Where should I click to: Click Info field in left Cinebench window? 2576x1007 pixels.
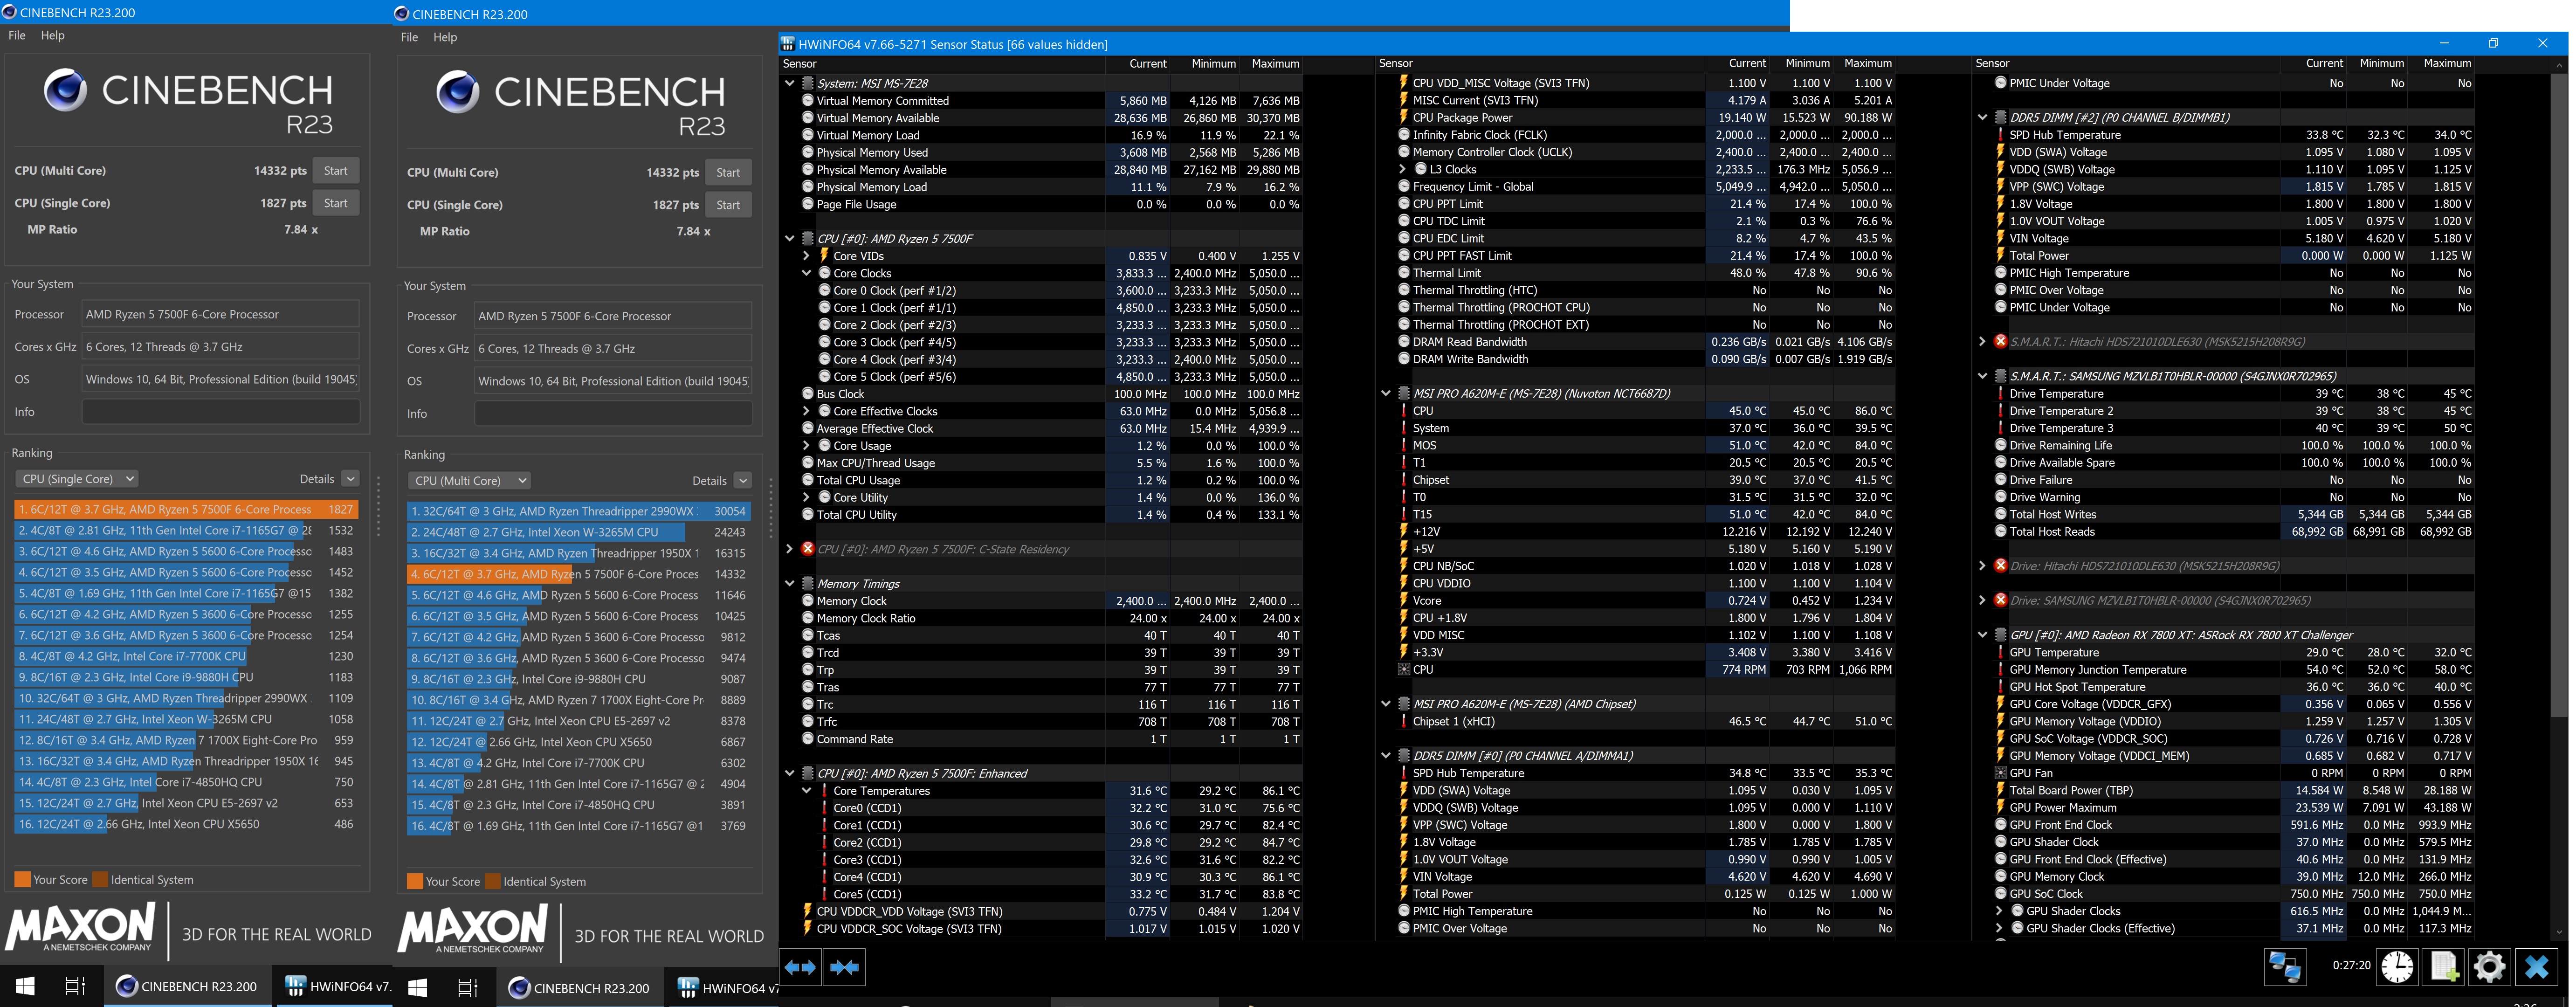(x=220, y=412)
